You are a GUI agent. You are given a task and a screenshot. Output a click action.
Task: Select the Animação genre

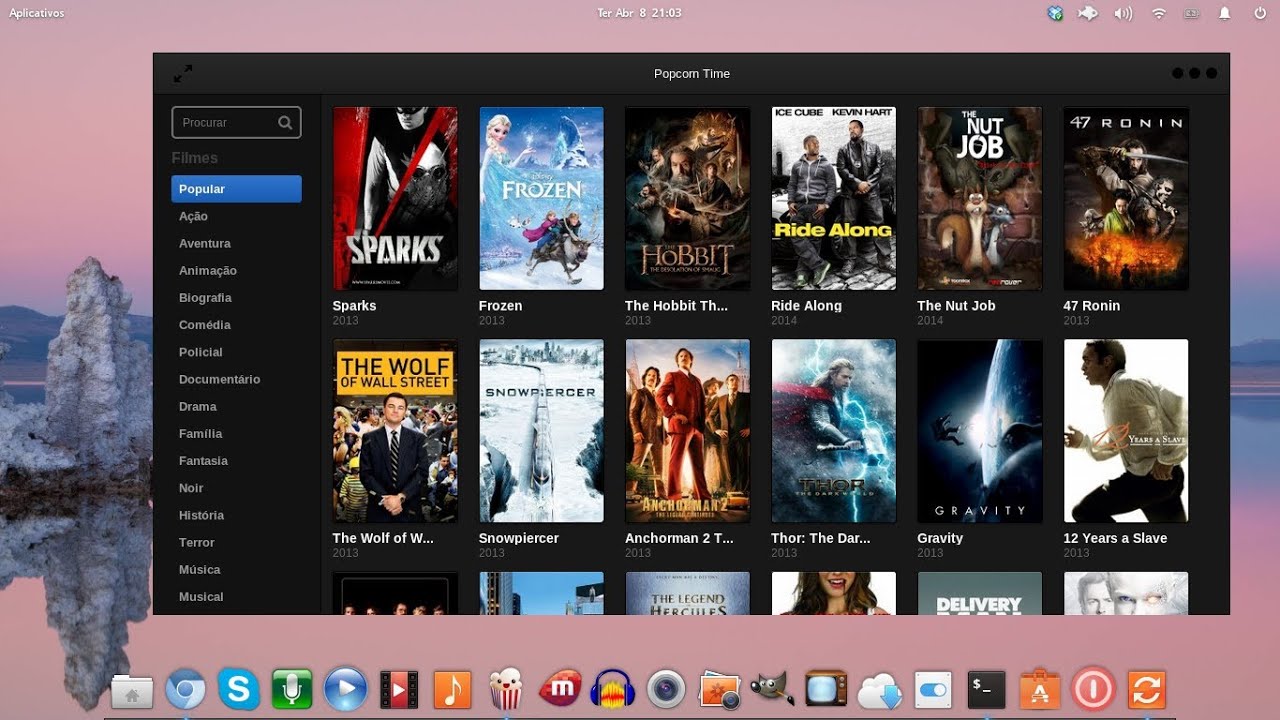(x=207, y=270)
